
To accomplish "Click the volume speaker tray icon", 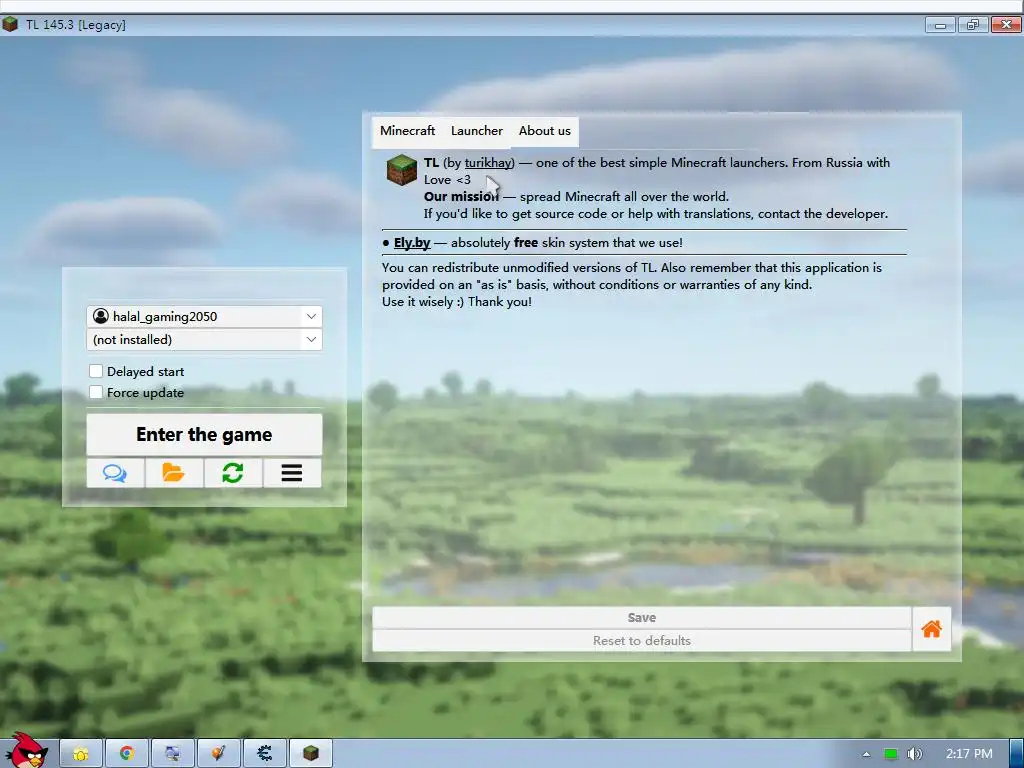I will coord(914,754).
